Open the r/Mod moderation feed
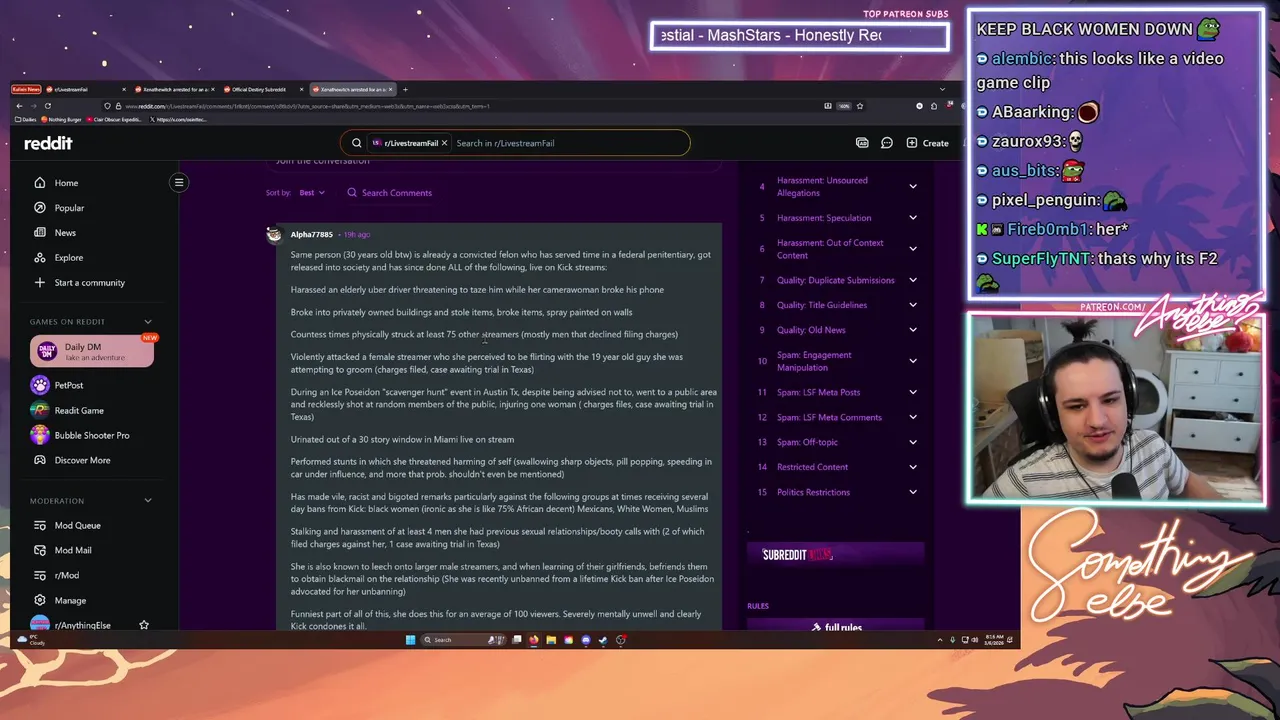This screenshot has height=720, width=1280. (x=57, y=575)
